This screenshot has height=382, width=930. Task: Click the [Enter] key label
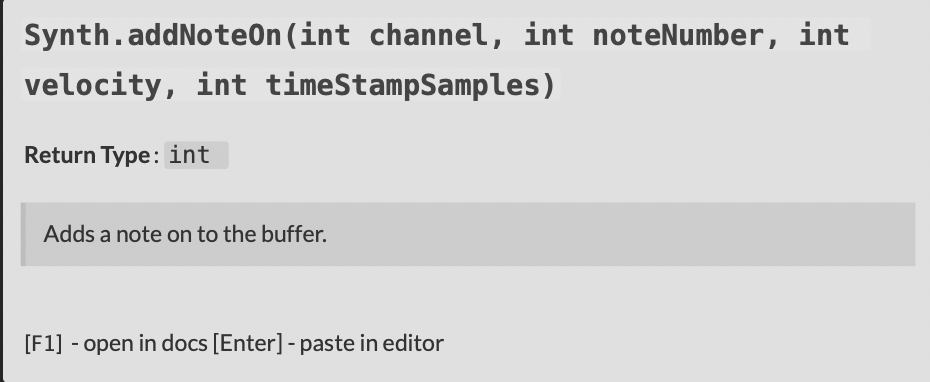(248, 343)
